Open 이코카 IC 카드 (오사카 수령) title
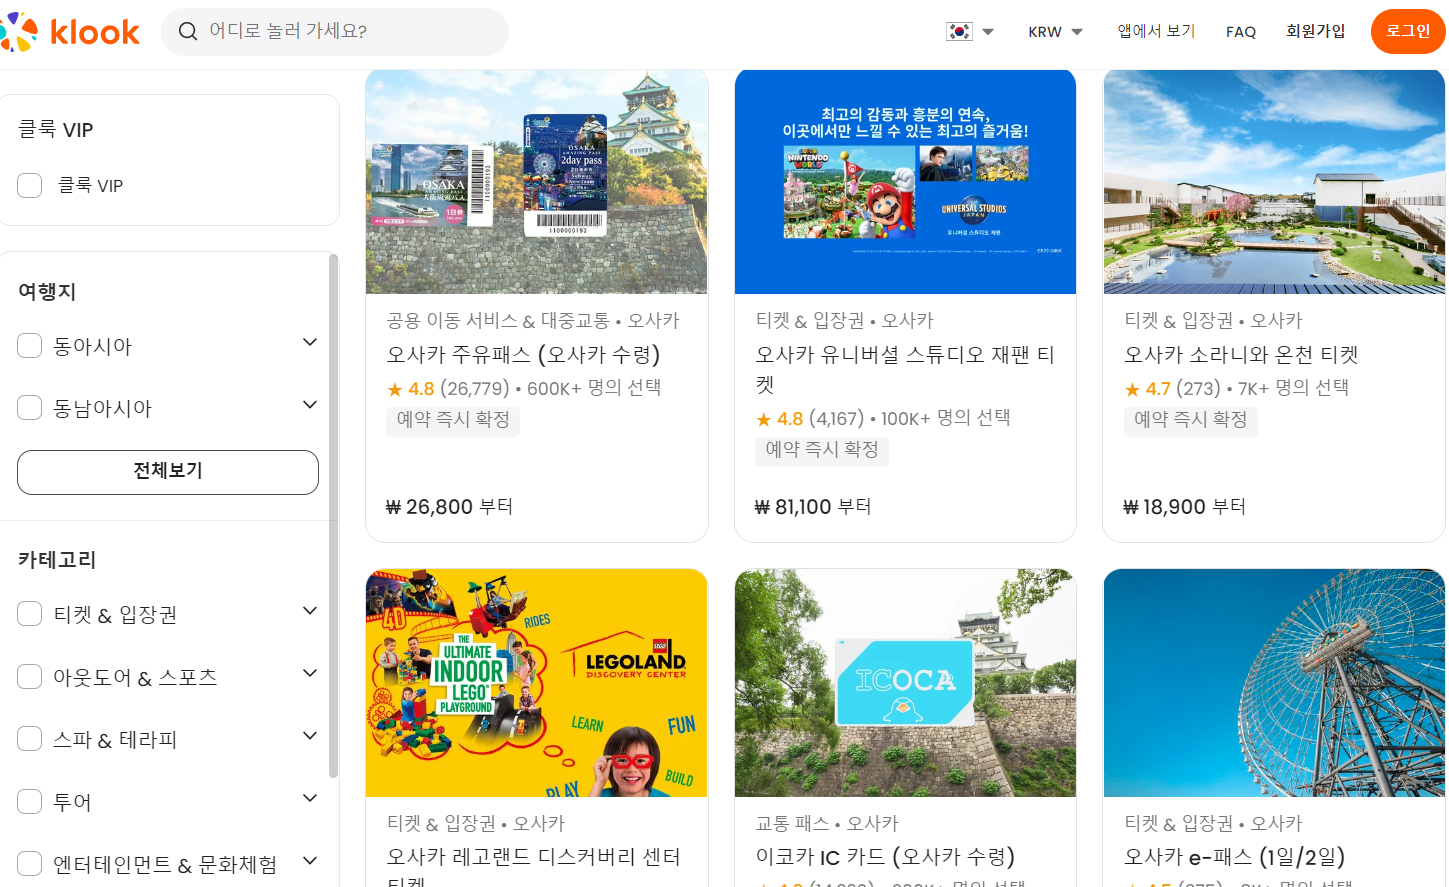Image resolution: width=1449 pixels, height=887 pixels. click(885, 857)
